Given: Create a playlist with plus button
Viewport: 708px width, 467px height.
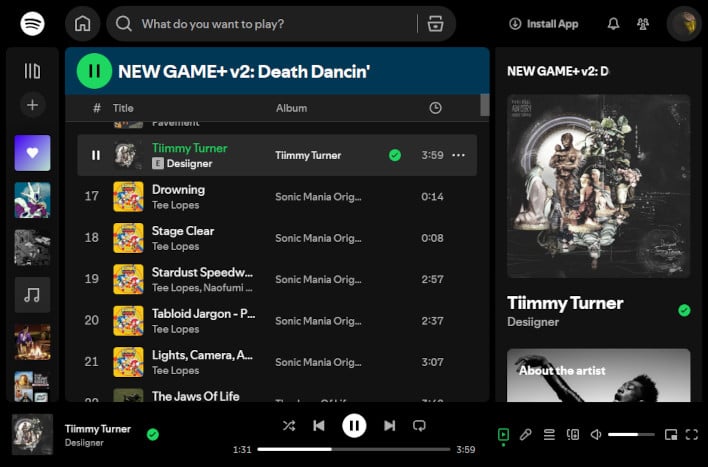Looking at the screenshot, I should pyautogui.click(x=33, y=105).
